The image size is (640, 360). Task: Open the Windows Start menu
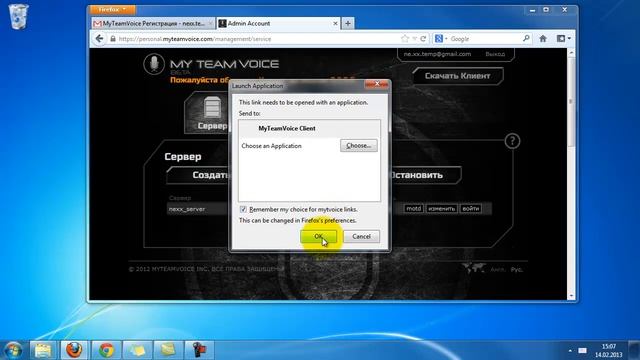[13, 350]
